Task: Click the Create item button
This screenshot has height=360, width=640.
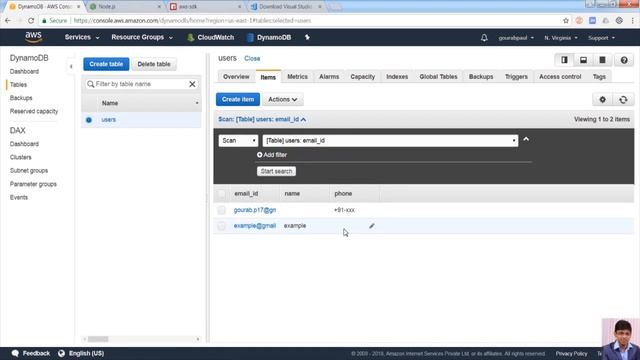Action: [238, 100]
